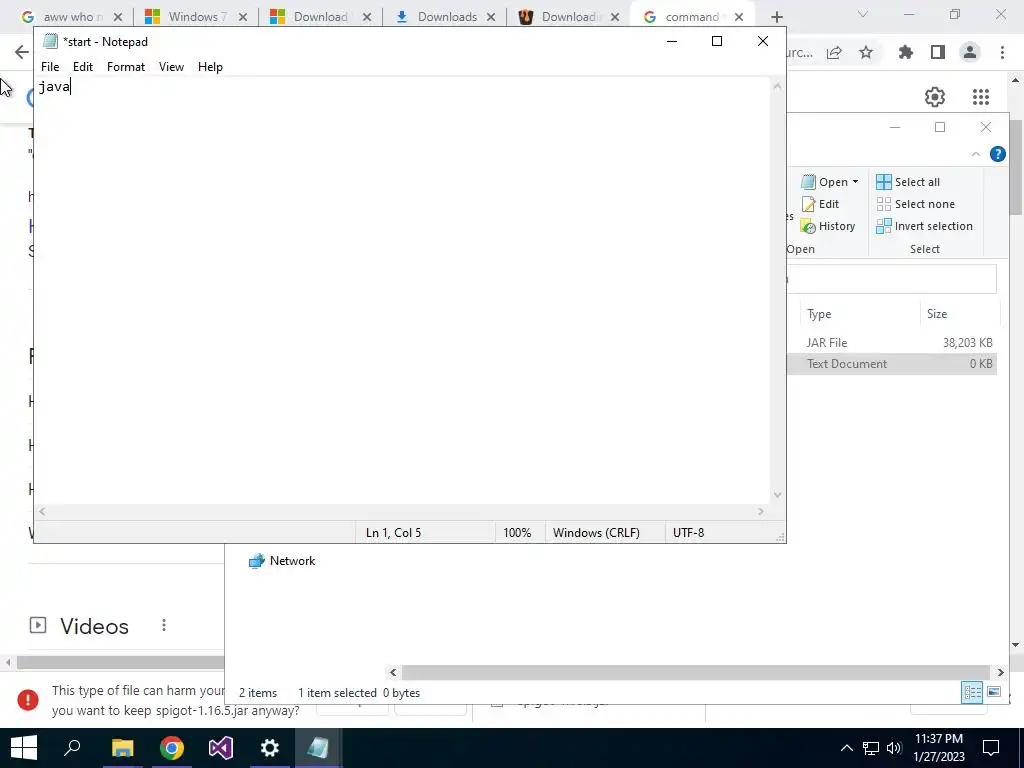
Task: Open Google apps grid icon
Action: (981, 97)
